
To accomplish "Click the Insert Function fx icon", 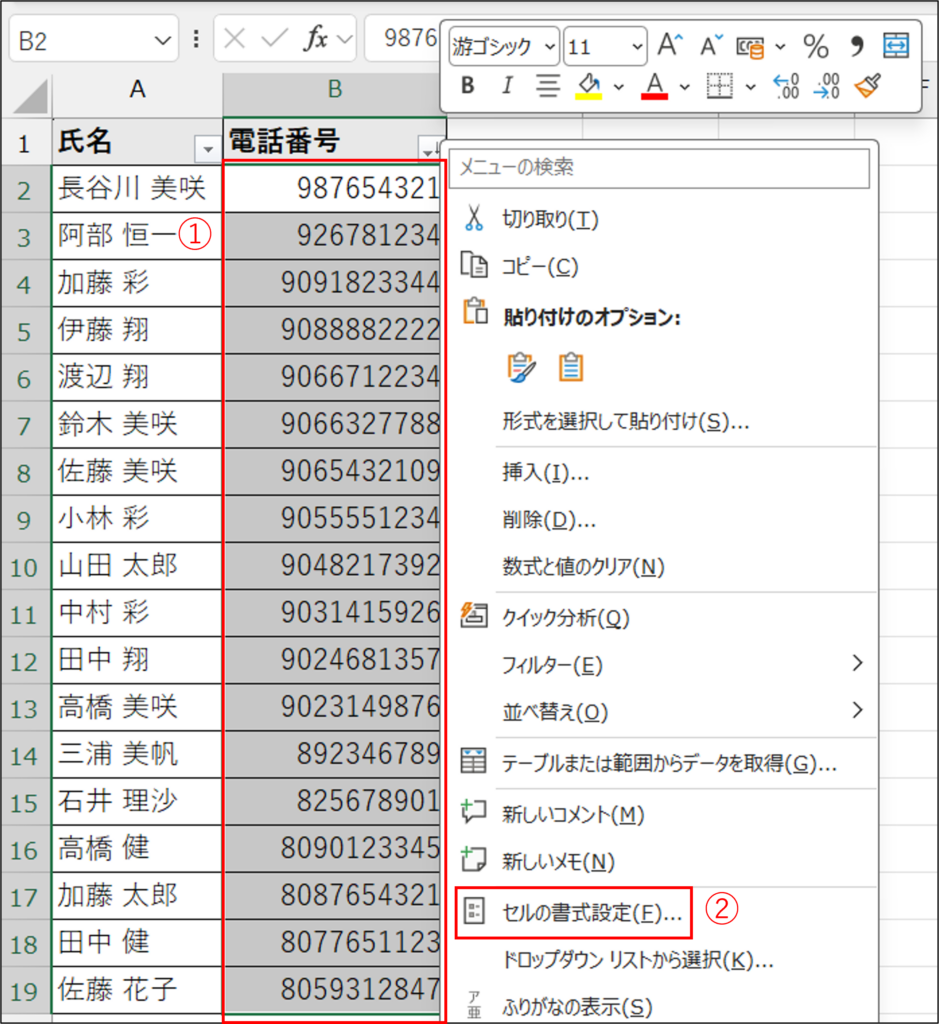I will [x=316, y=39].
